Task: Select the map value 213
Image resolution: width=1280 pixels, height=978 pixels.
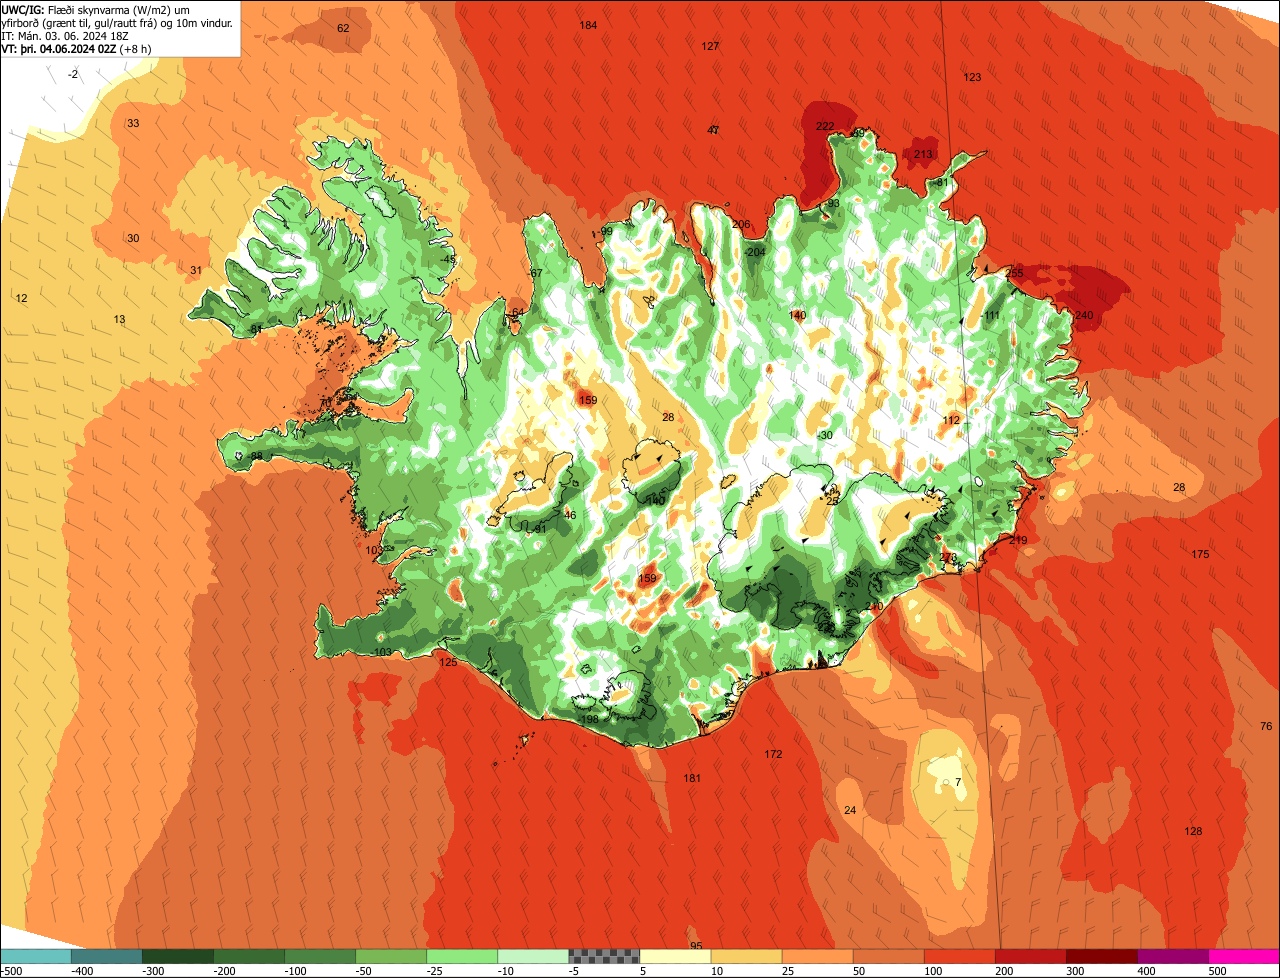Action: 923,154
